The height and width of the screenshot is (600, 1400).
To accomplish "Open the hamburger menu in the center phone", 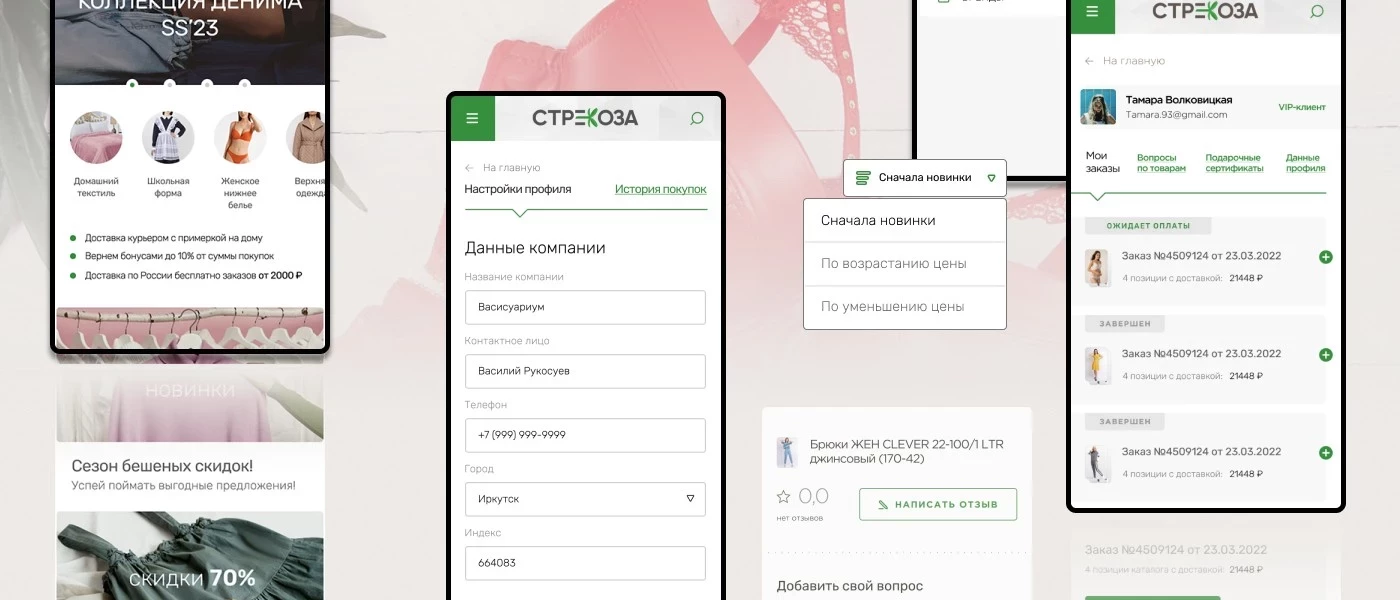I will click(473, 118).
